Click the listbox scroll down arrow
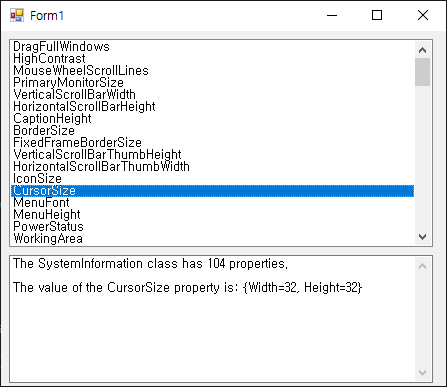This screenshot has width=447, height=387. tap(422, 237)
